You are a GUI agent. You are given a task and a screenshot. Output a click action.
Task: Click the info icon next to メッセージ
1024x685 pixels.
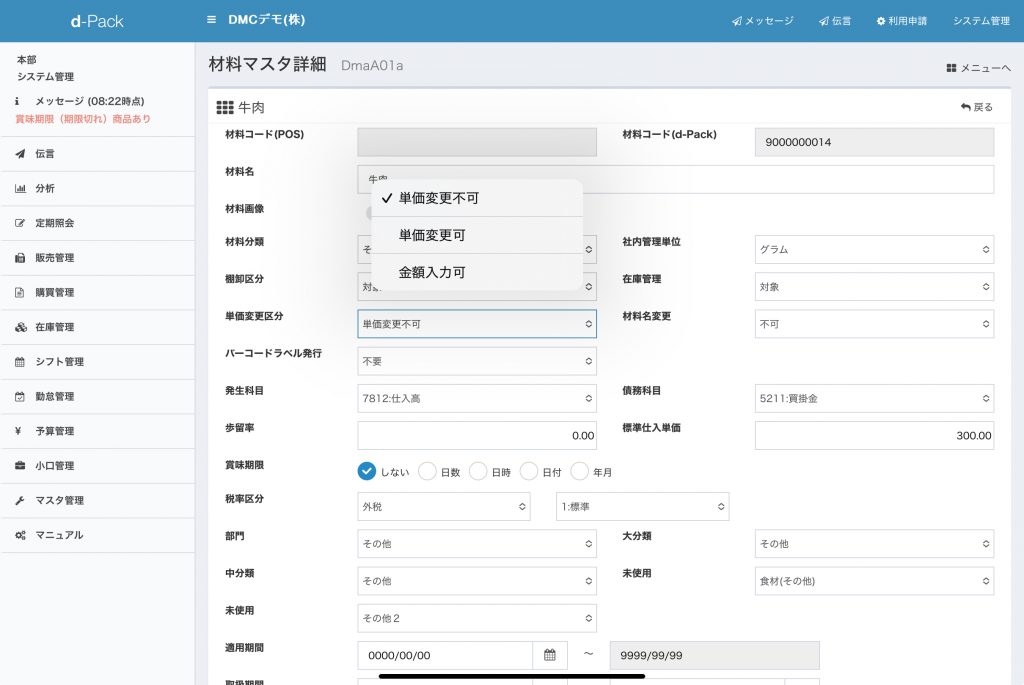point(18,101)
